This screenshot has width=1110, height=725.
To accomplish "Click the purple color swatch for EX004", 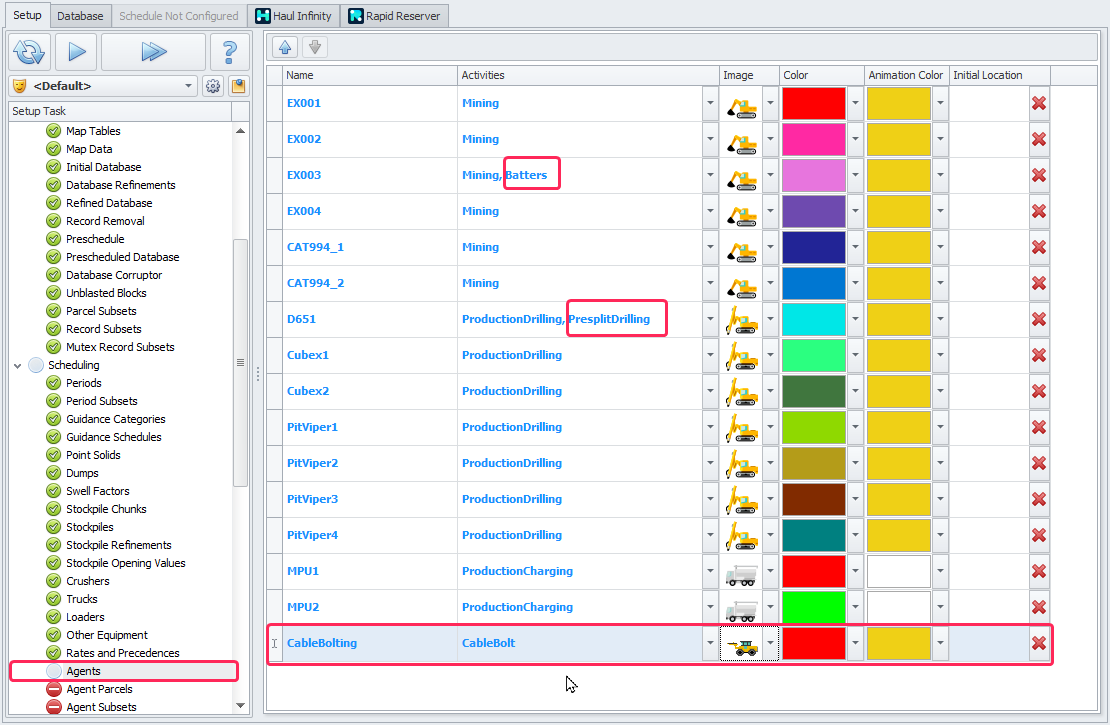I will [x=813, y=211].
